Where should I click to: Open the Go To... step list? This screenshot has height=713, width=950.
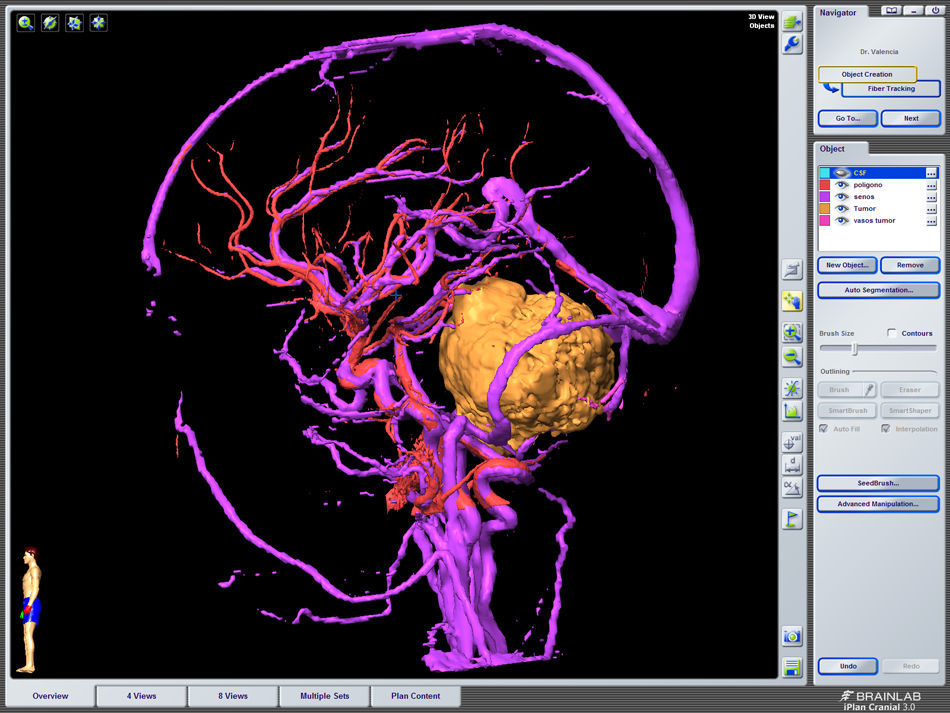(848, 118)
